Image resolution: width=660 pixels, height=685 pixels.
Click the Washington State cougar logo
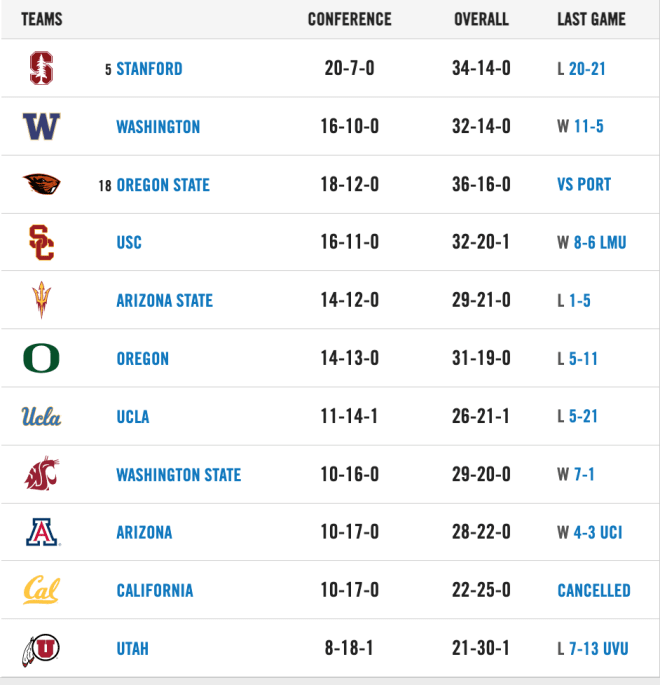click(41, 474)
